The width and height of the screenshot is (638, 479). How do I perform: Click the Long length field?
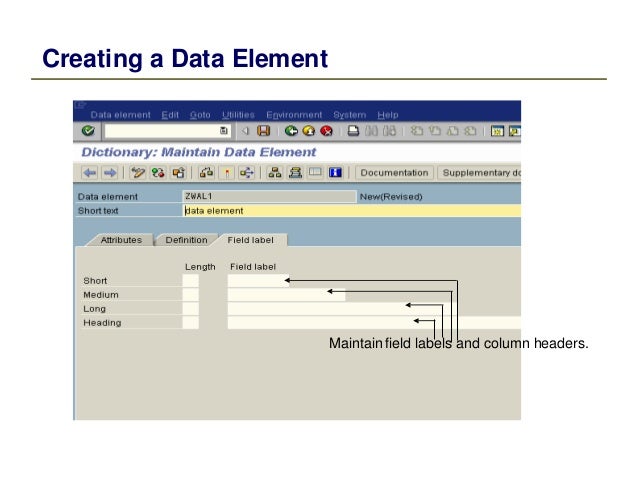click(190, 308)
